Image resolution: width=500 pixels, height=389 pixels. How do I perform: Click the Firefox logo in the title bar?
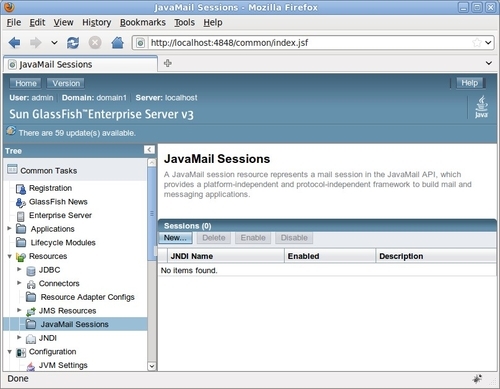[9, 7]
